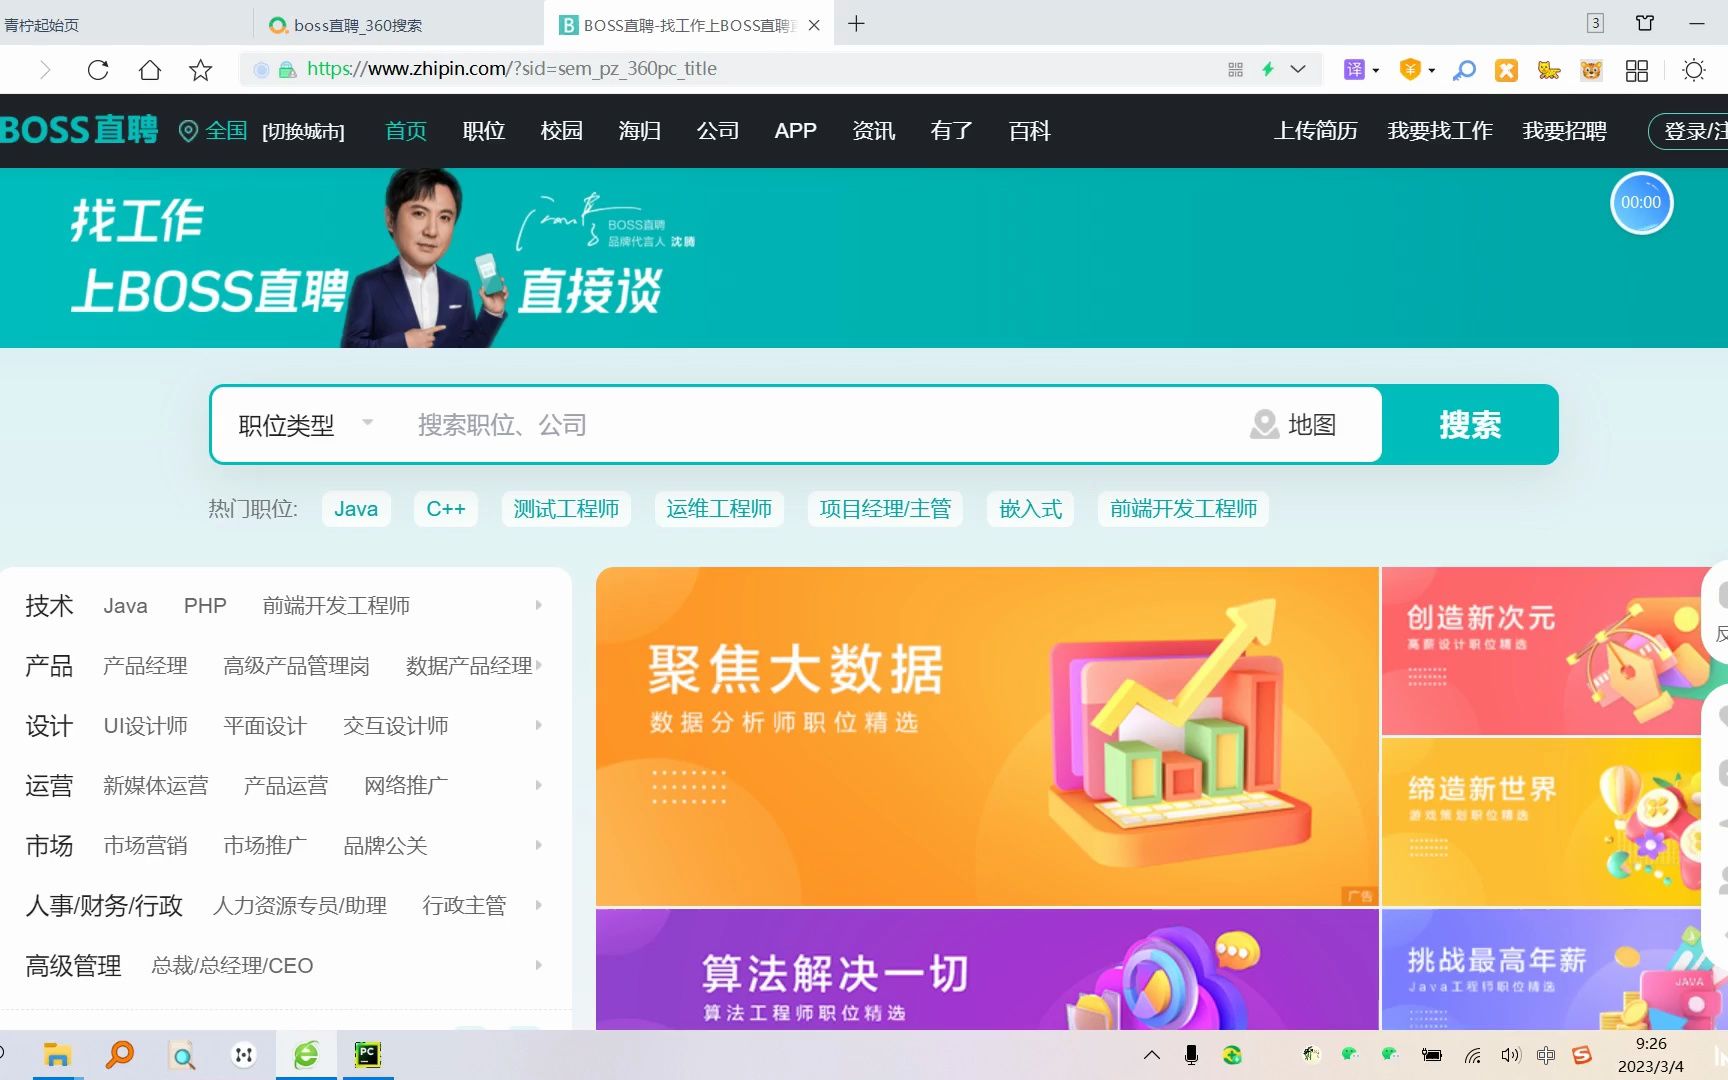This screenshot has height=1080, width=1728.
Task: Select the C++ hot job tag
Action: click(446, 509)
